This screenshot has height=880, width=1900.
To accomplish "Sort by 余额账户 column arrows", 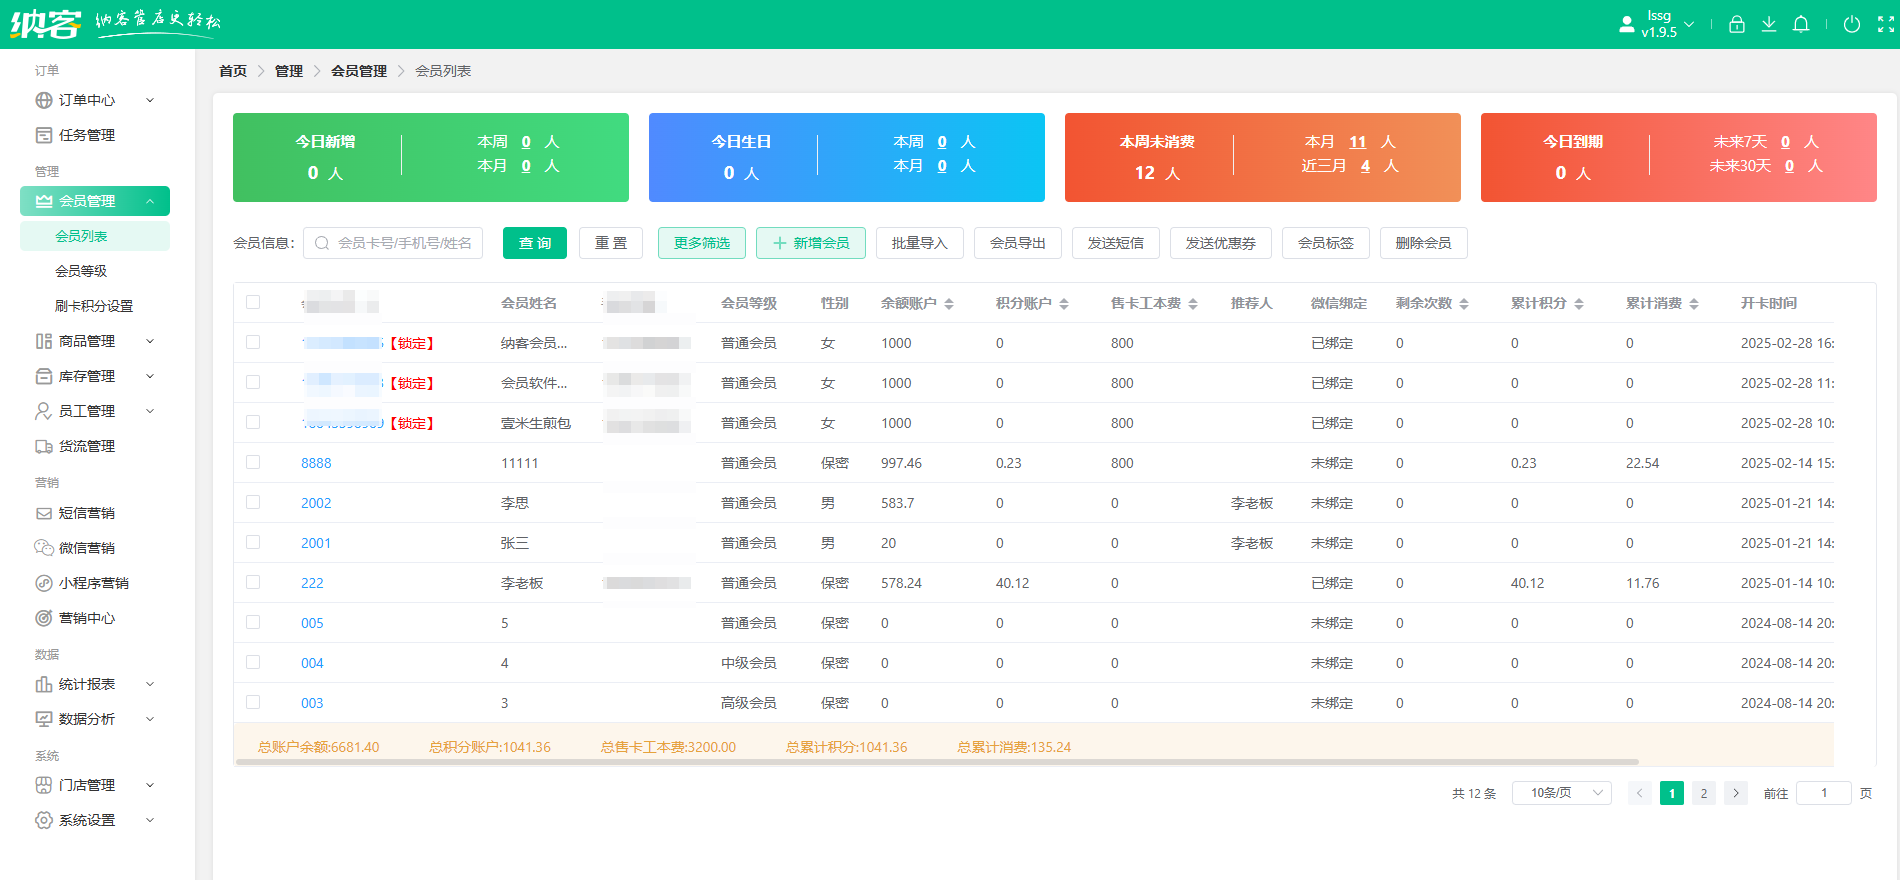I will pos(949,304).
